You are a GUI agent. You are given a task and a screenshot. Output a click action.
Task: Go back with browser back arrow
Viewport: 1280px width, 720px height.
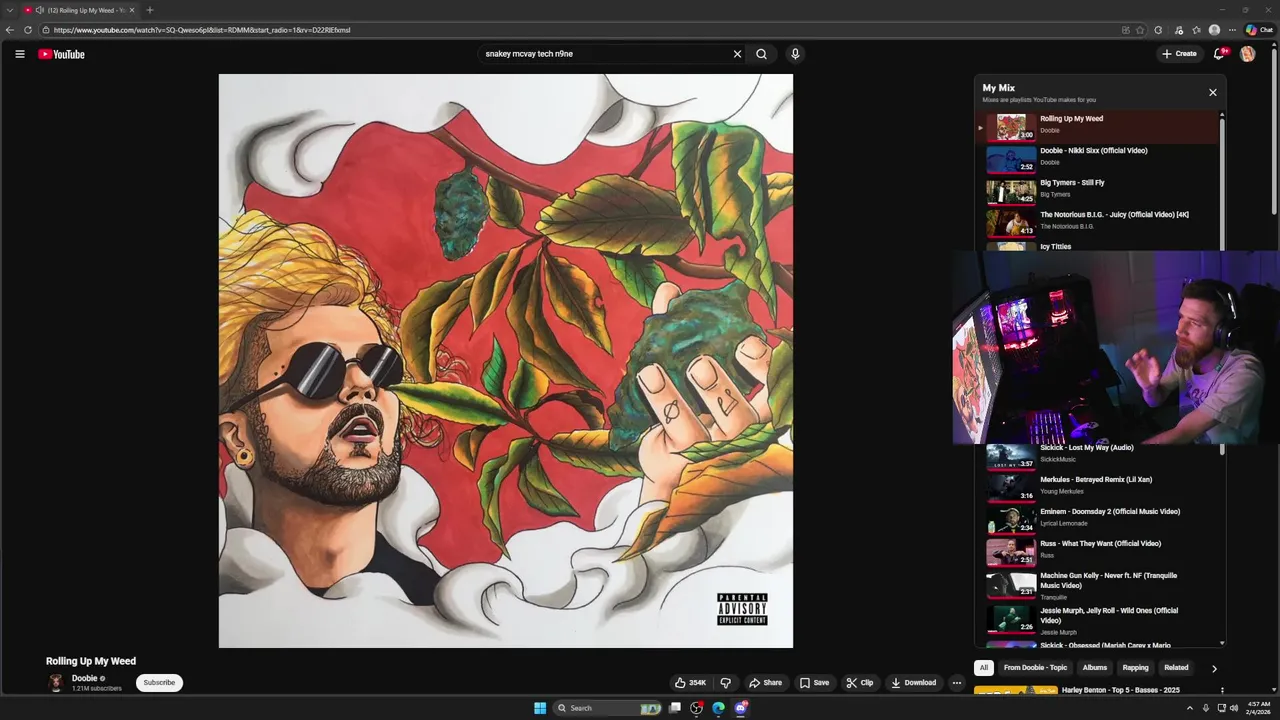click(x=10, y=30)
